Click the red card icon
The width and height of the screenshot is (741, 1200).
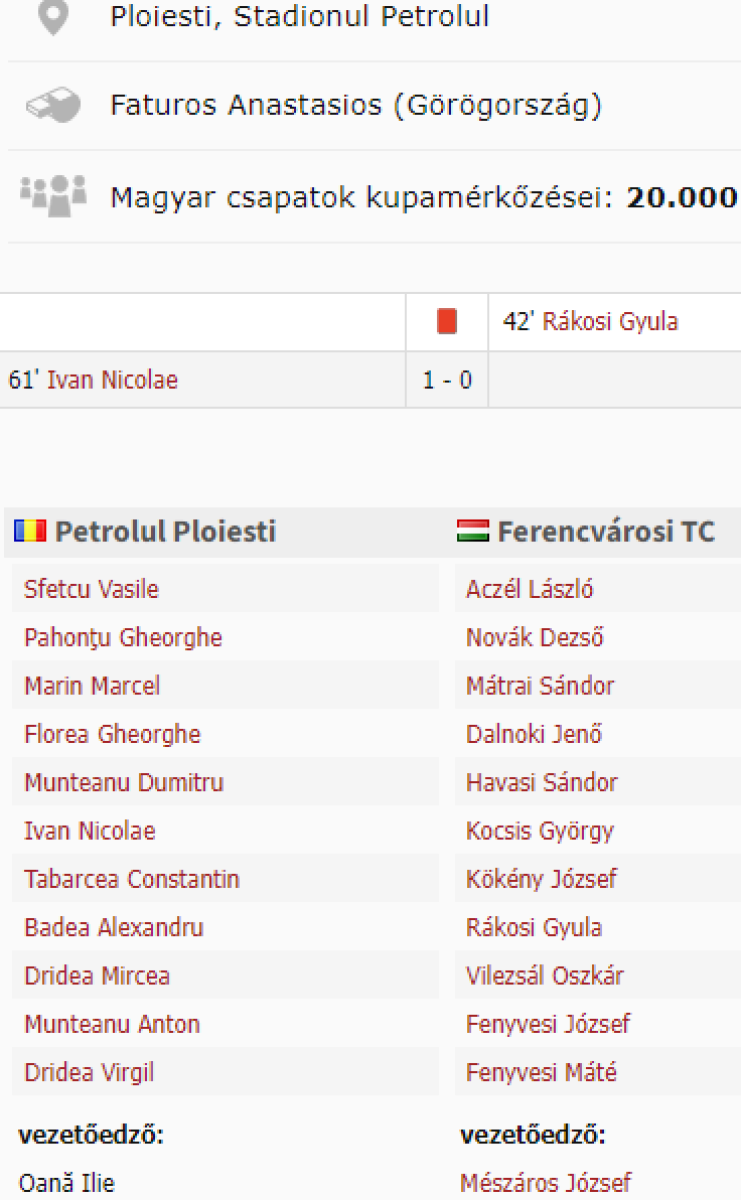[447, 322]
